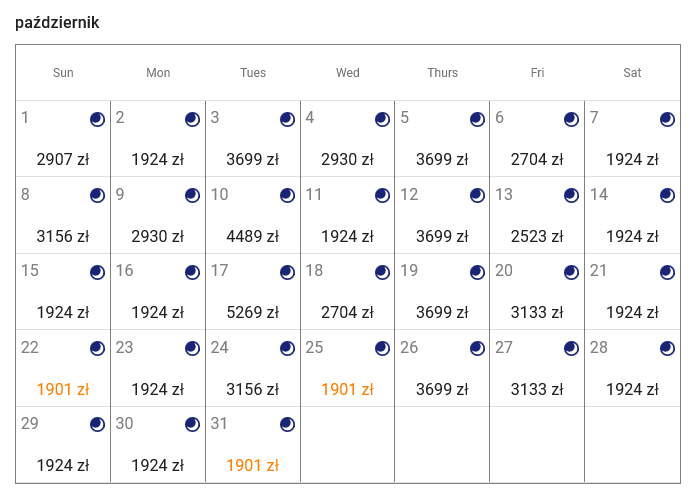Click the moon icon on day 14
Image resolution: width=691 pixels, height=490 pixels.
pos(667,196)
